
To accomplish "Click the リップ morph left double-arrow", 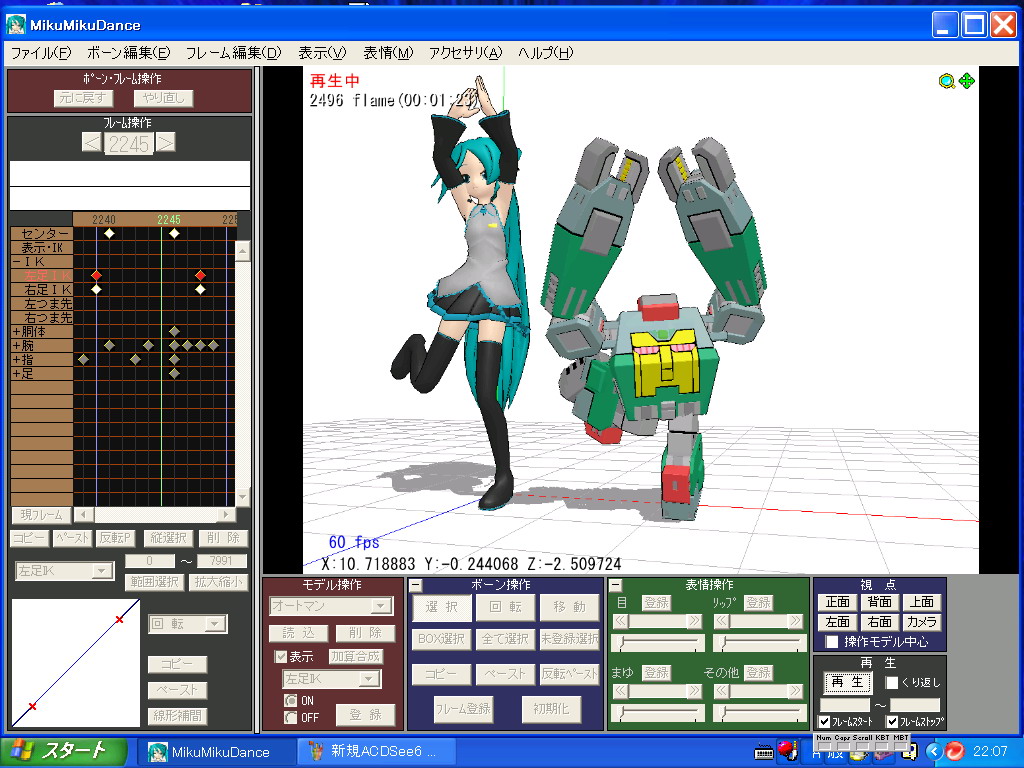I will point(722,621).
